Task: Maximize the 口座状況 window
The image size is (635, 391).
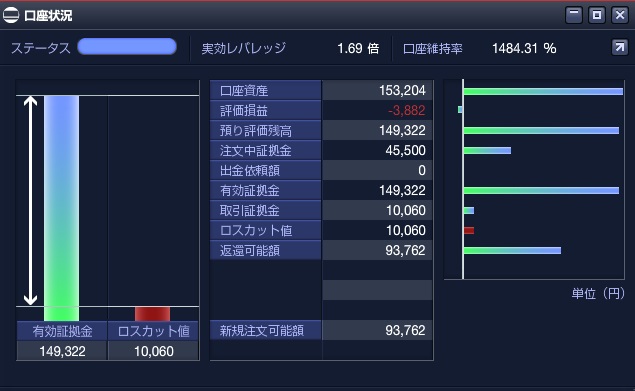Action: [597, 15]
